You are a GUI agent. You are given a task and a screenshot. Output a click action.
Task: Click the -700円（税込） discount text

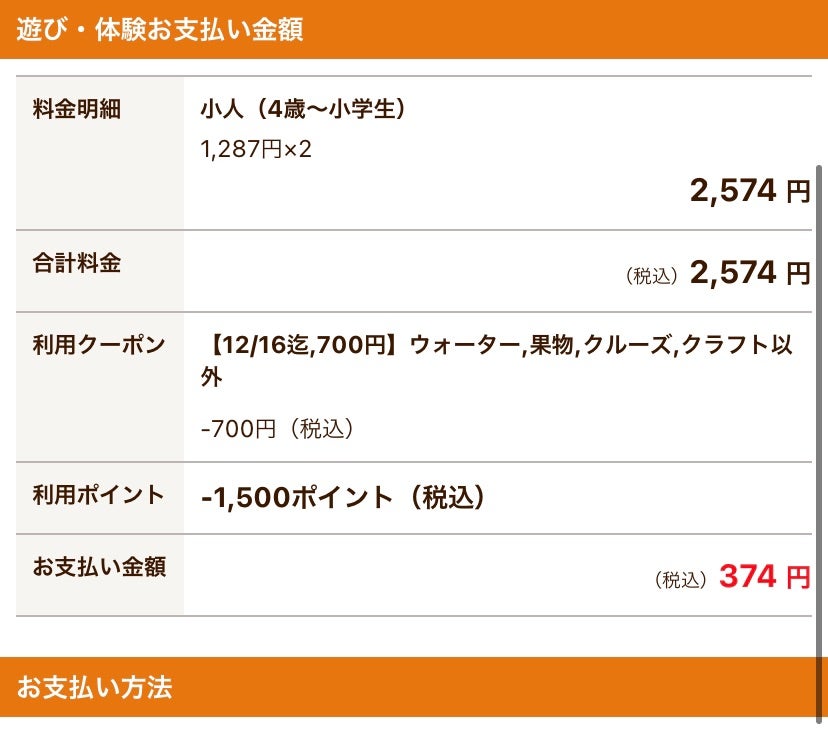pyautogui.click(x=277, y=428)
